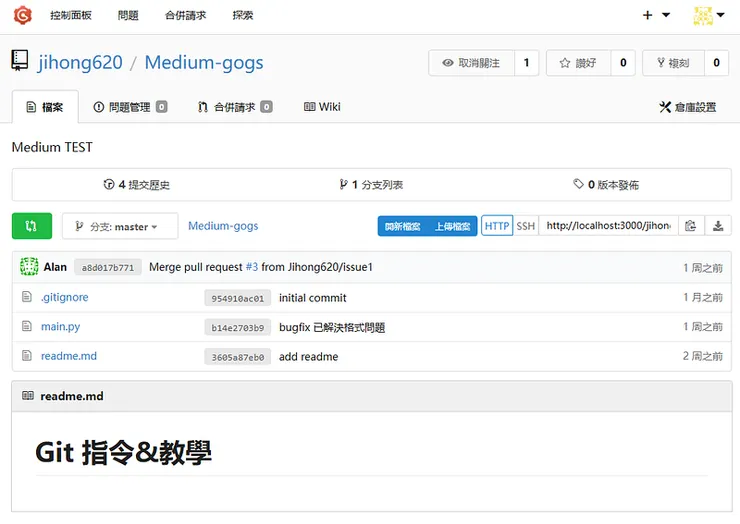
Task: Fork the repository with 複刻
Action: click(x=673, y=63)
